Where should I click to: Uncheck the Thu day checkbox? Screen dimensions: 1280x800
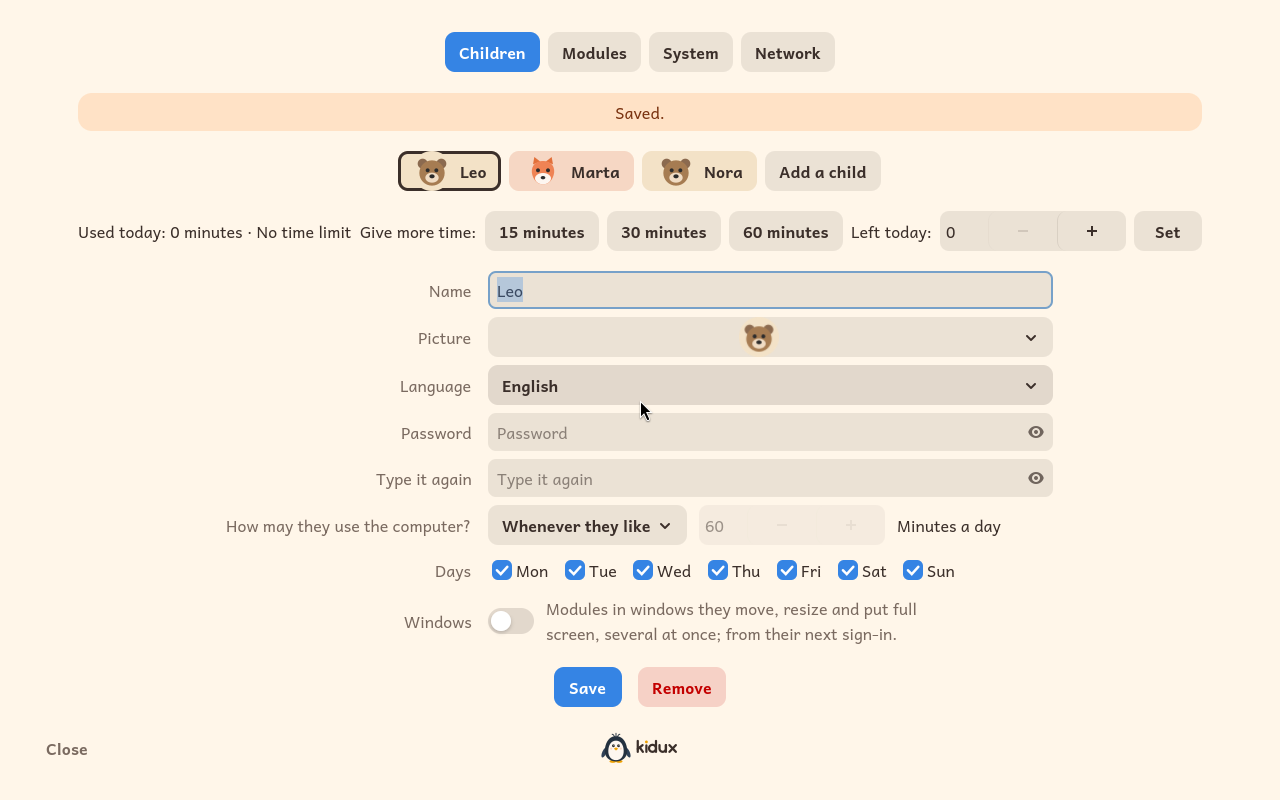718,570
